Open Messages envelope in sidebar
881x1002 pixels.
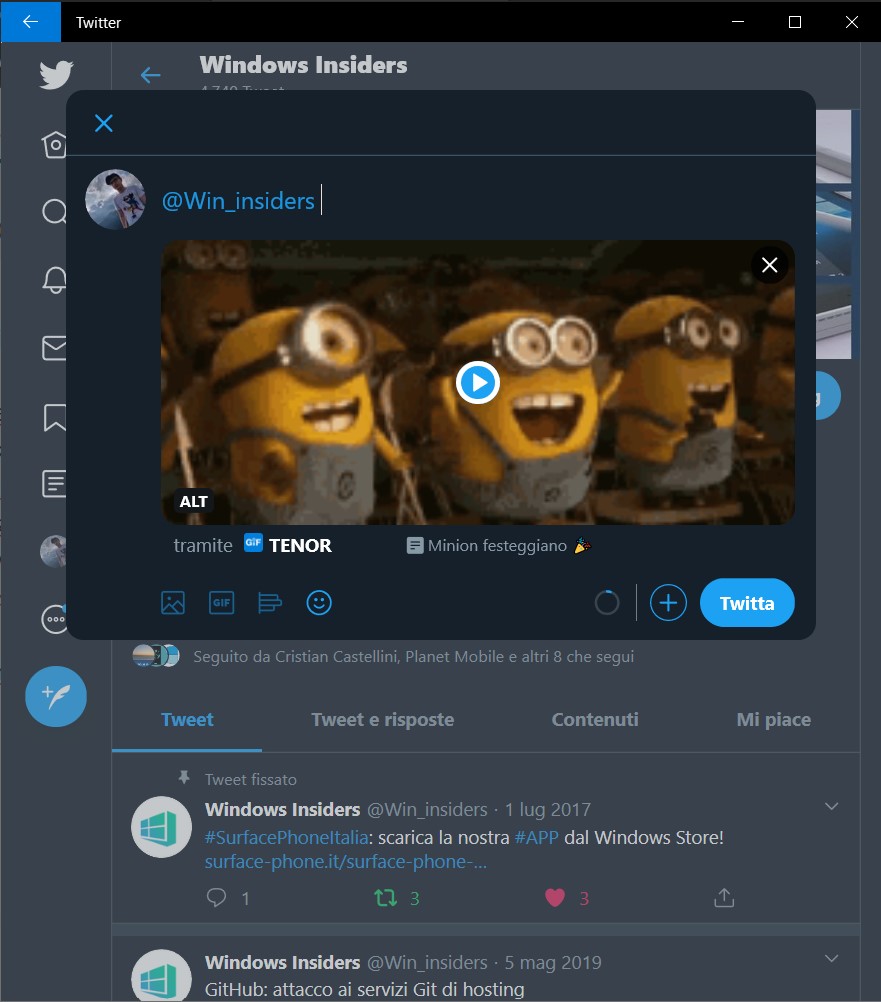54,348
